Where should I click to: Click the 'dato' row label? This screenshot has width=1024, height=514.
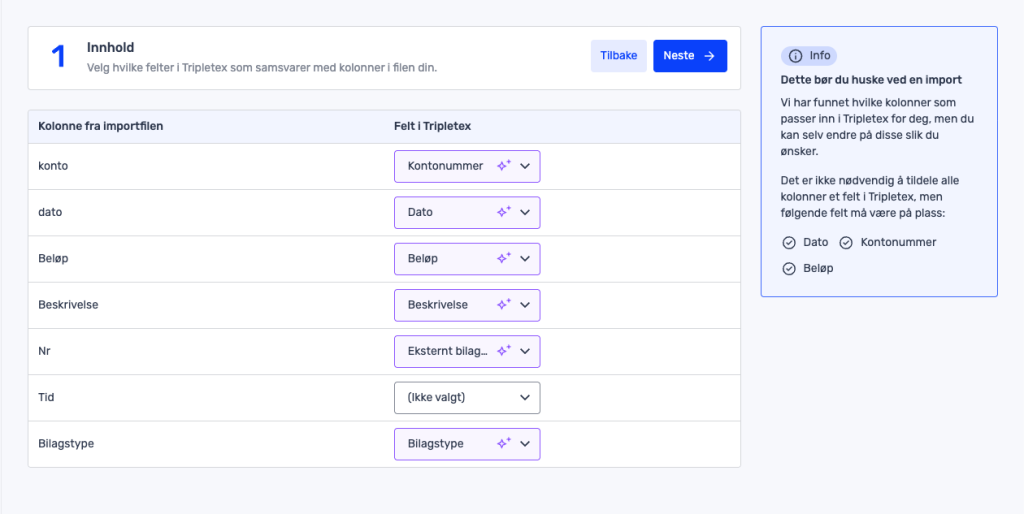pos(50,212)
